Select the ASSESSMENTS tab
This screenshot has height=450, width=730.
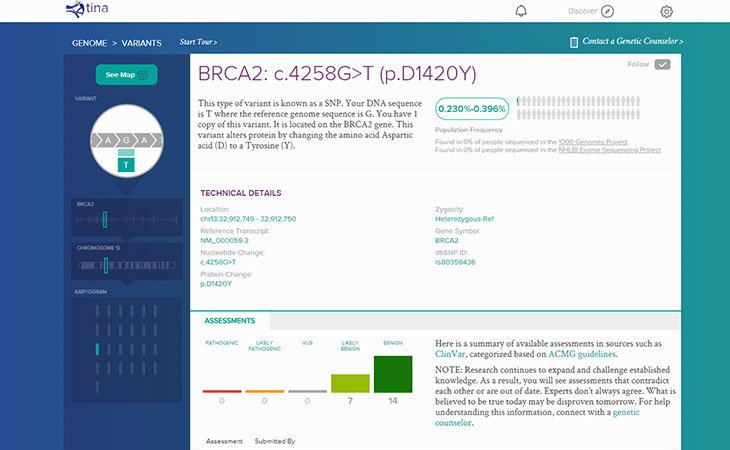[229, 321]
